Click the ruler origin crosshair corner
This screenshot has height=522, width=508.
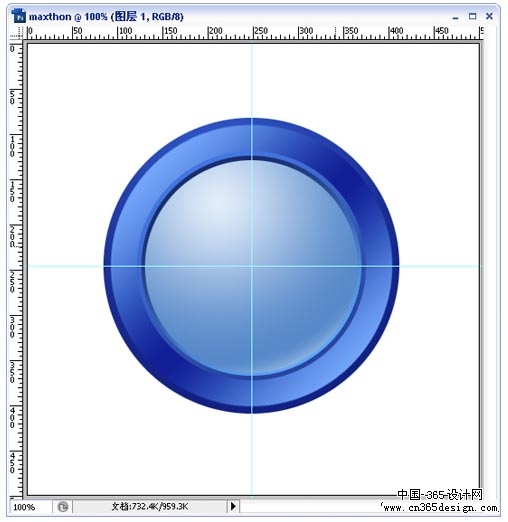16,33
